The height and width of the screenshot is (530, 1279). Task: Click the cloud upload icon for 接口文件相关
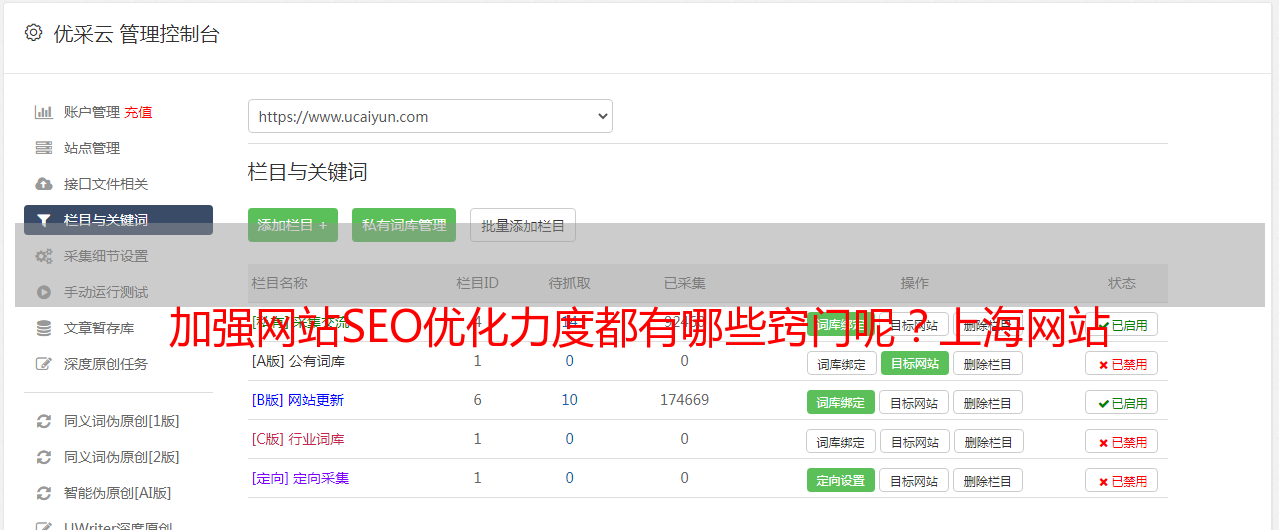click(43, 184)
